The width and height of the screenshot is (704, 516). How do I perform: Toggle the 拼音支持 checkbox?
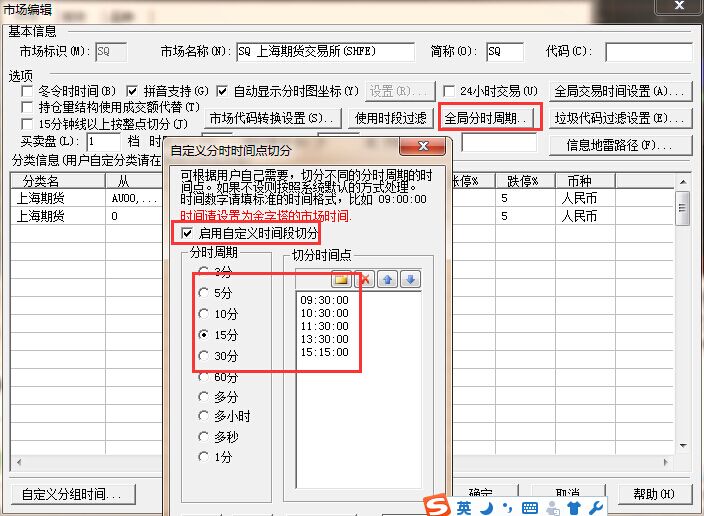tap(132, 91)
